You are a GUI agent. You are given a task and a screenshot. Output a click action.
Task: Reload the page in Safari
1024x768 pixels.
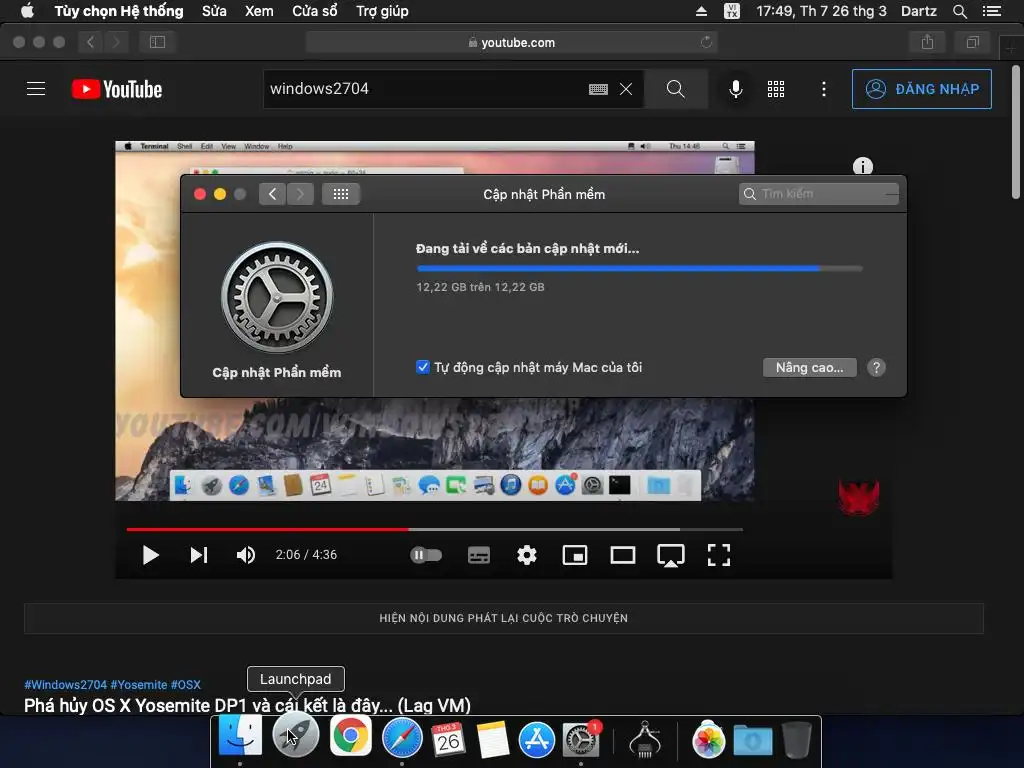click(706, 42)
